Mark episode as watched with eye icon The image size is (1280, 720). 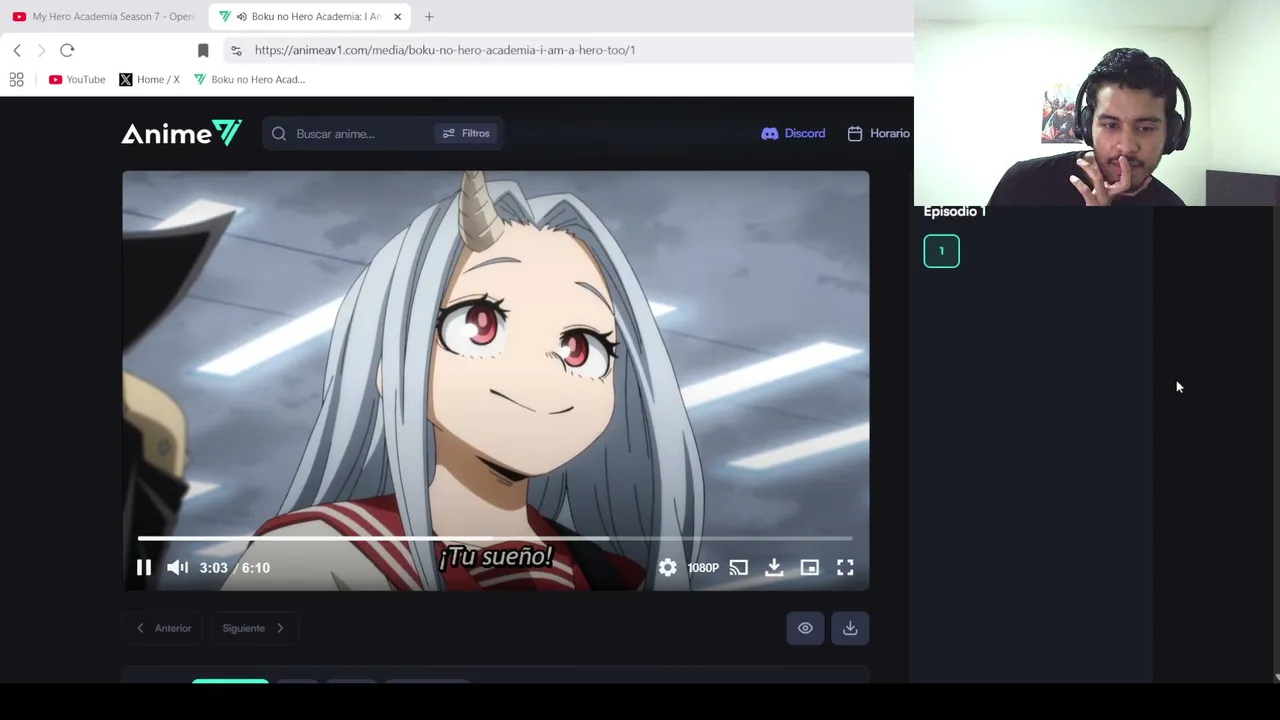(805, 628)
